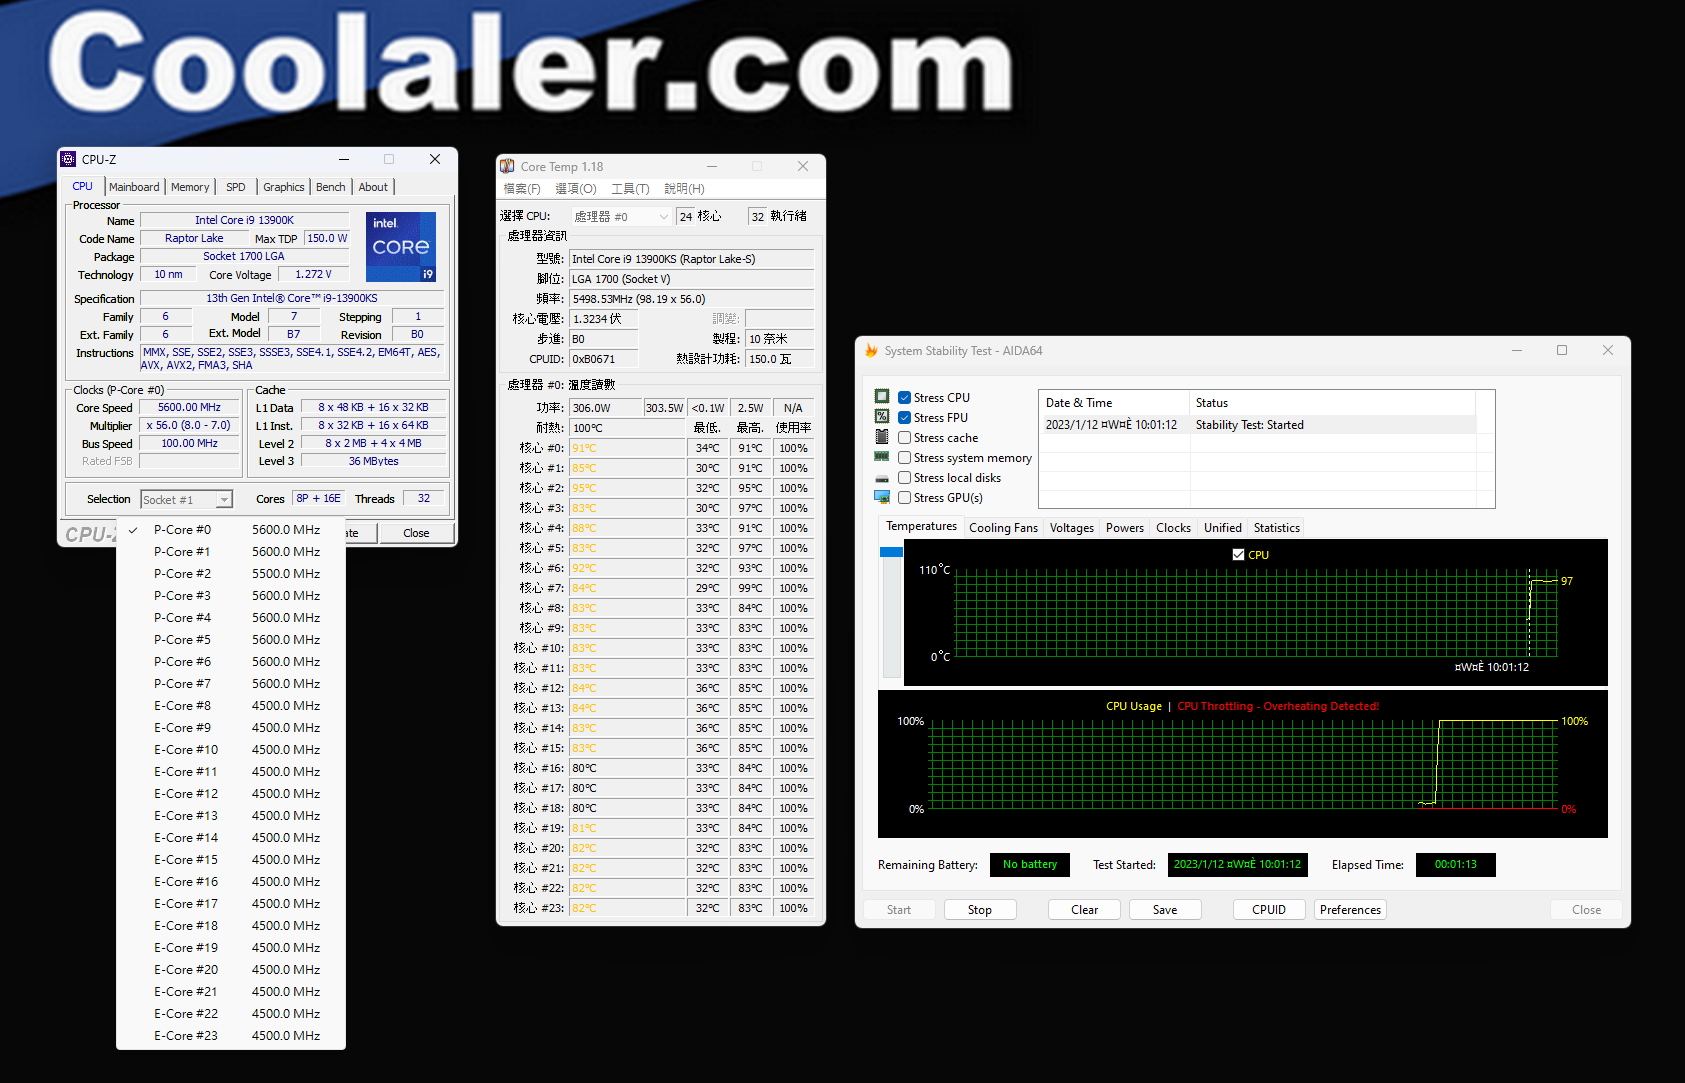
Task: Click CPU-Z Specification text field
Action: point(292,298)
